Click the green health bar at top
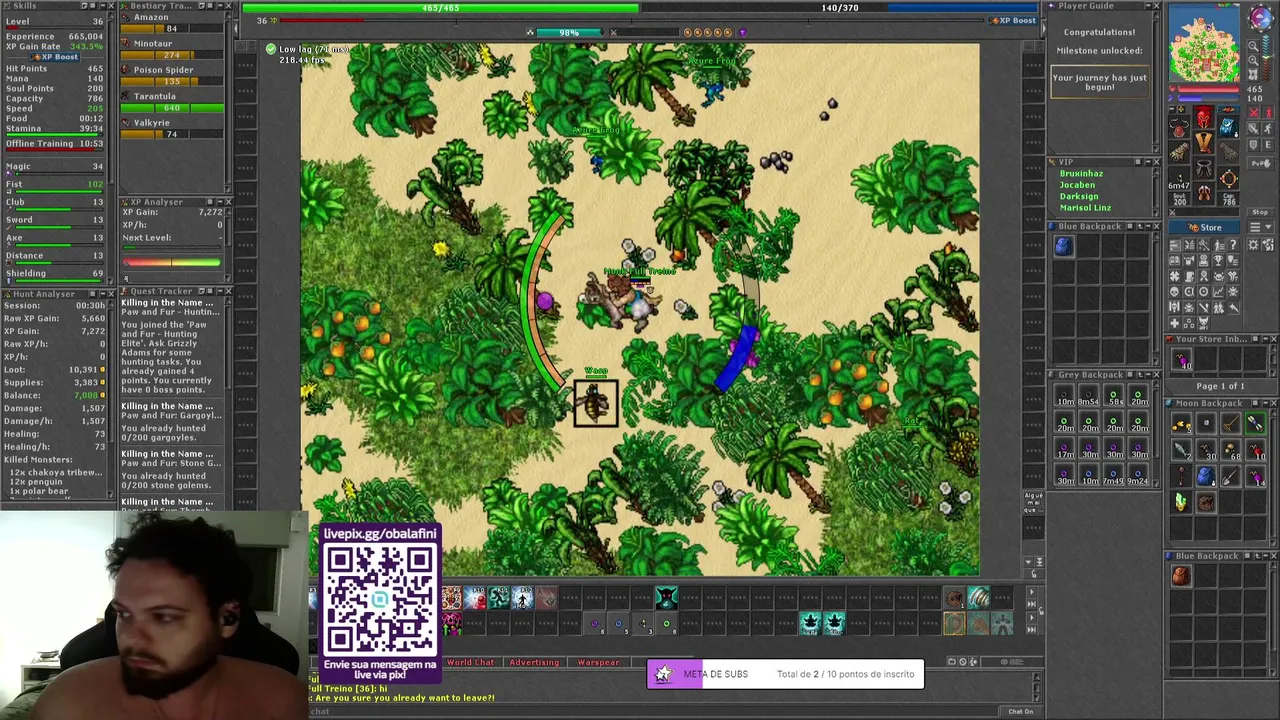This screenshot has height=720, width=1280. pyautogui.click(x=441, y=8)
